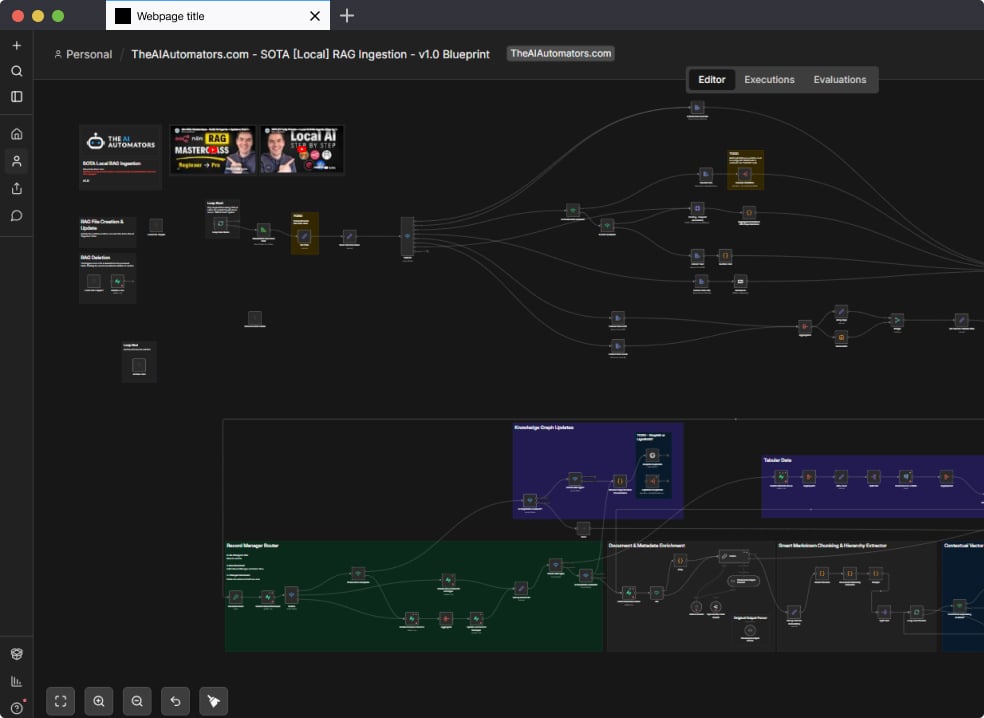984x718 pixels.
Task: Tidy up the workflow with broom button
Action: tap(214, 702)
